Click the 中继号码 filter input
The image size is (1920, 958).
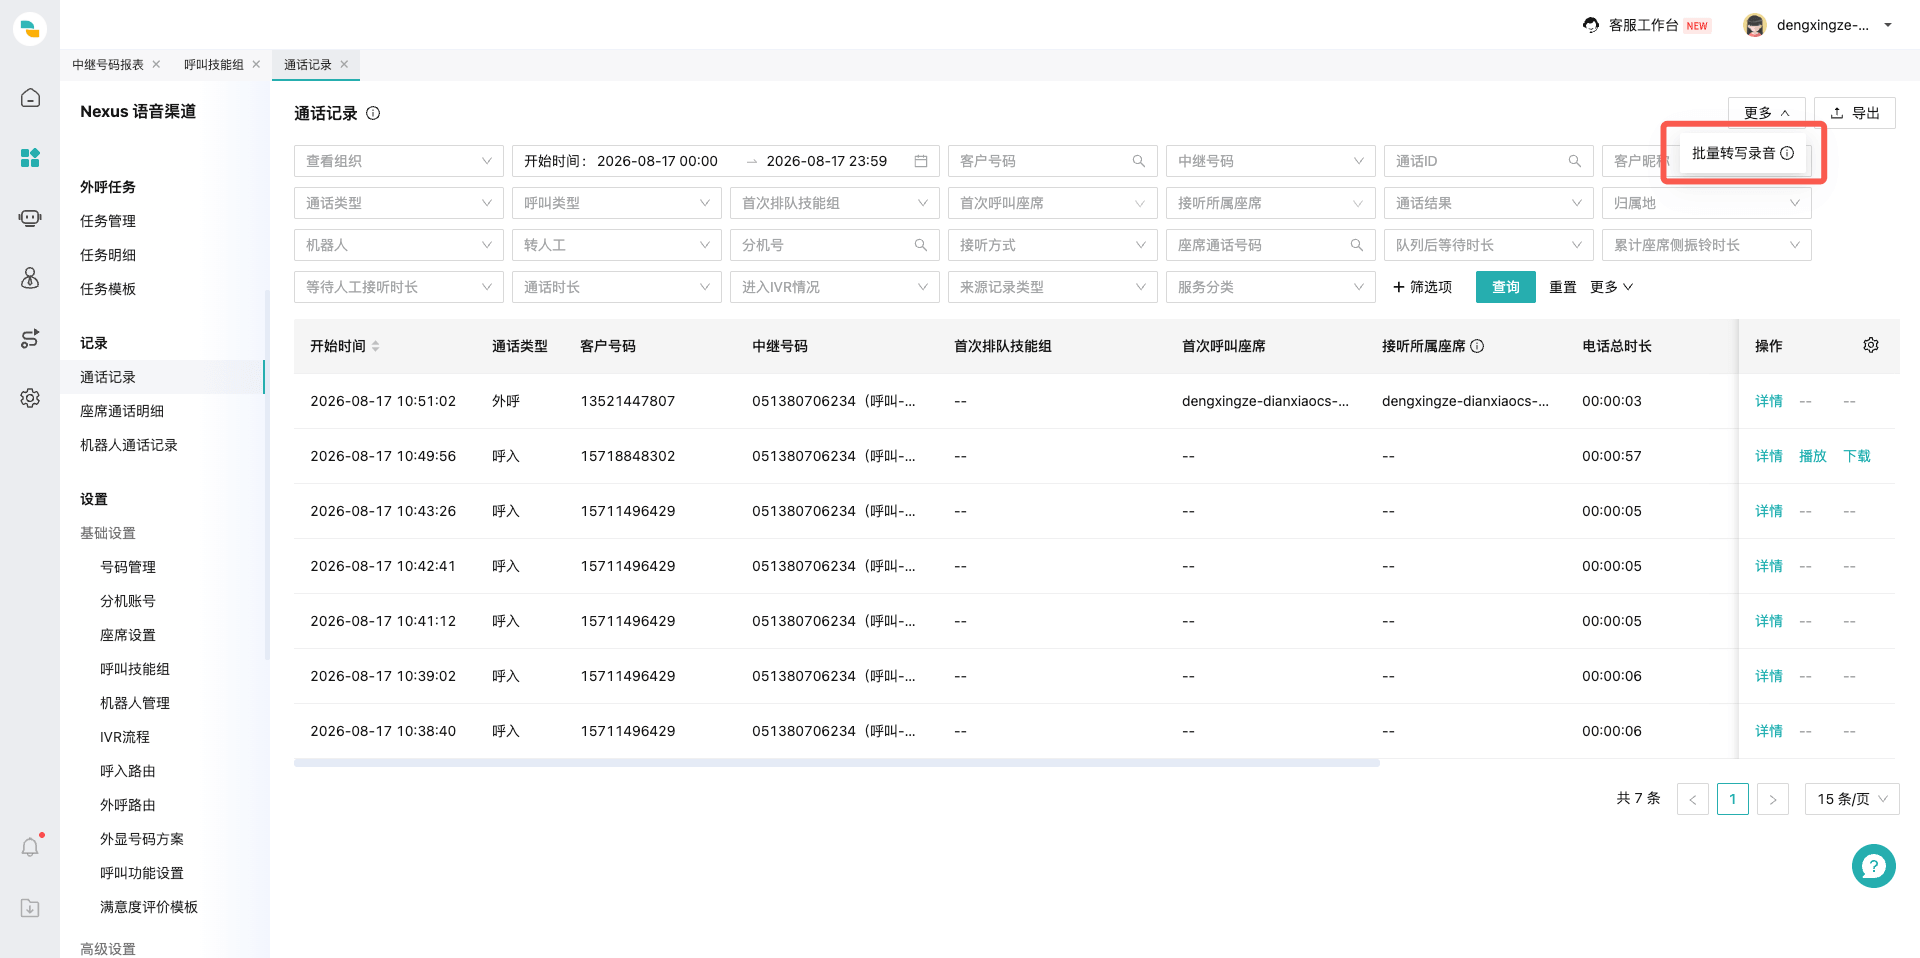[x=1271, y=161]
